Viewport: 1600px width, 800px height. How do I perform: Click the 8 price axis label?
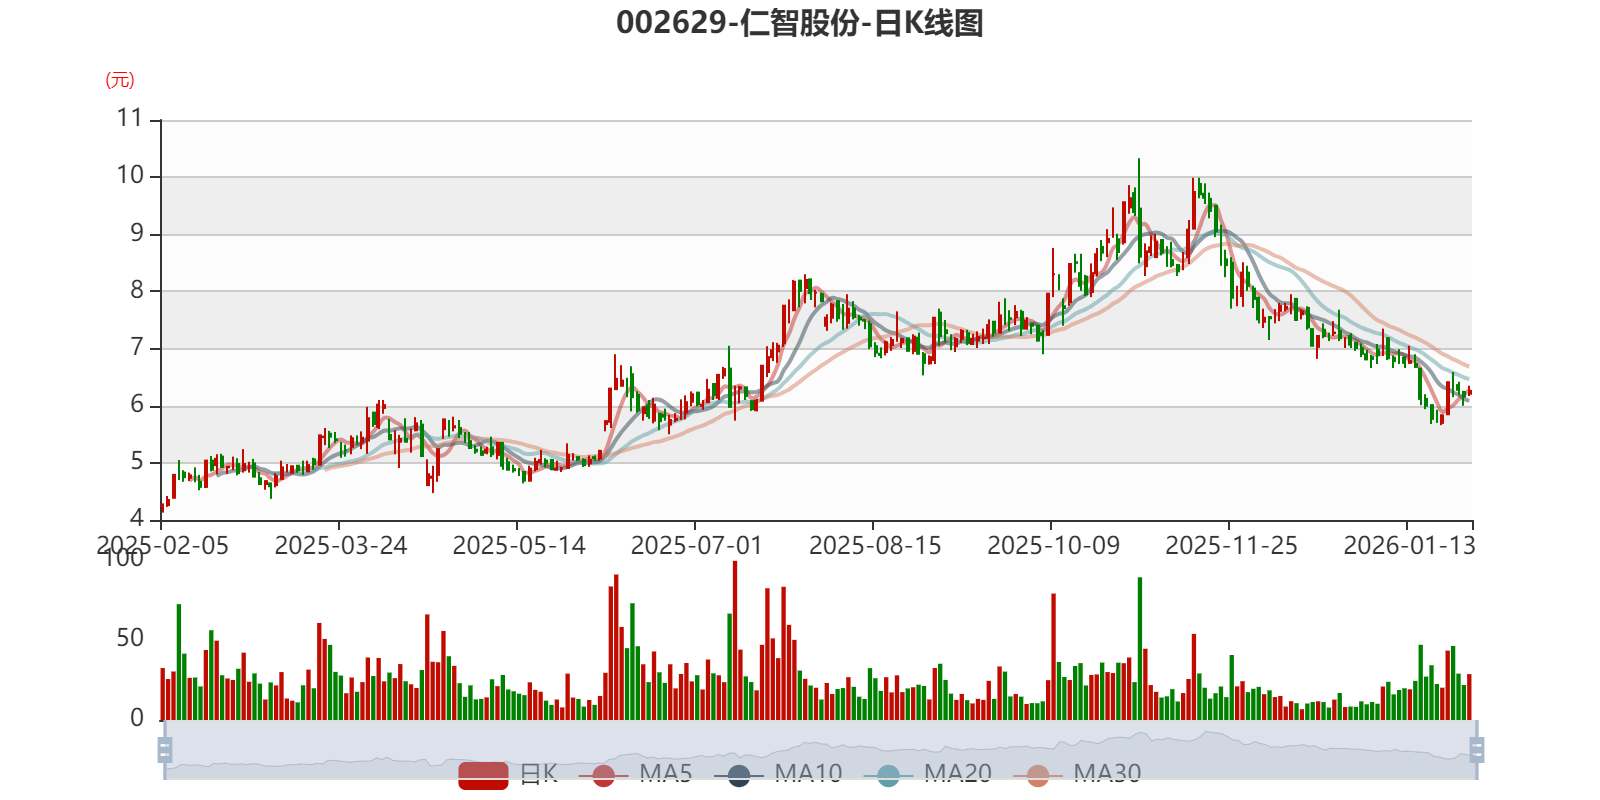coord(137,290)
